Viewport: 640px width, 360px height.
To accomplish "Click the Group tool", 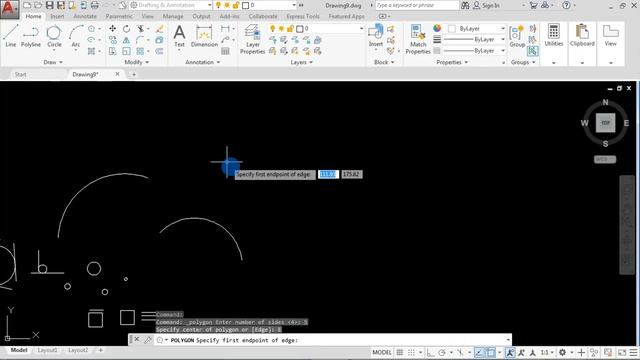I will tap(517, 36).
